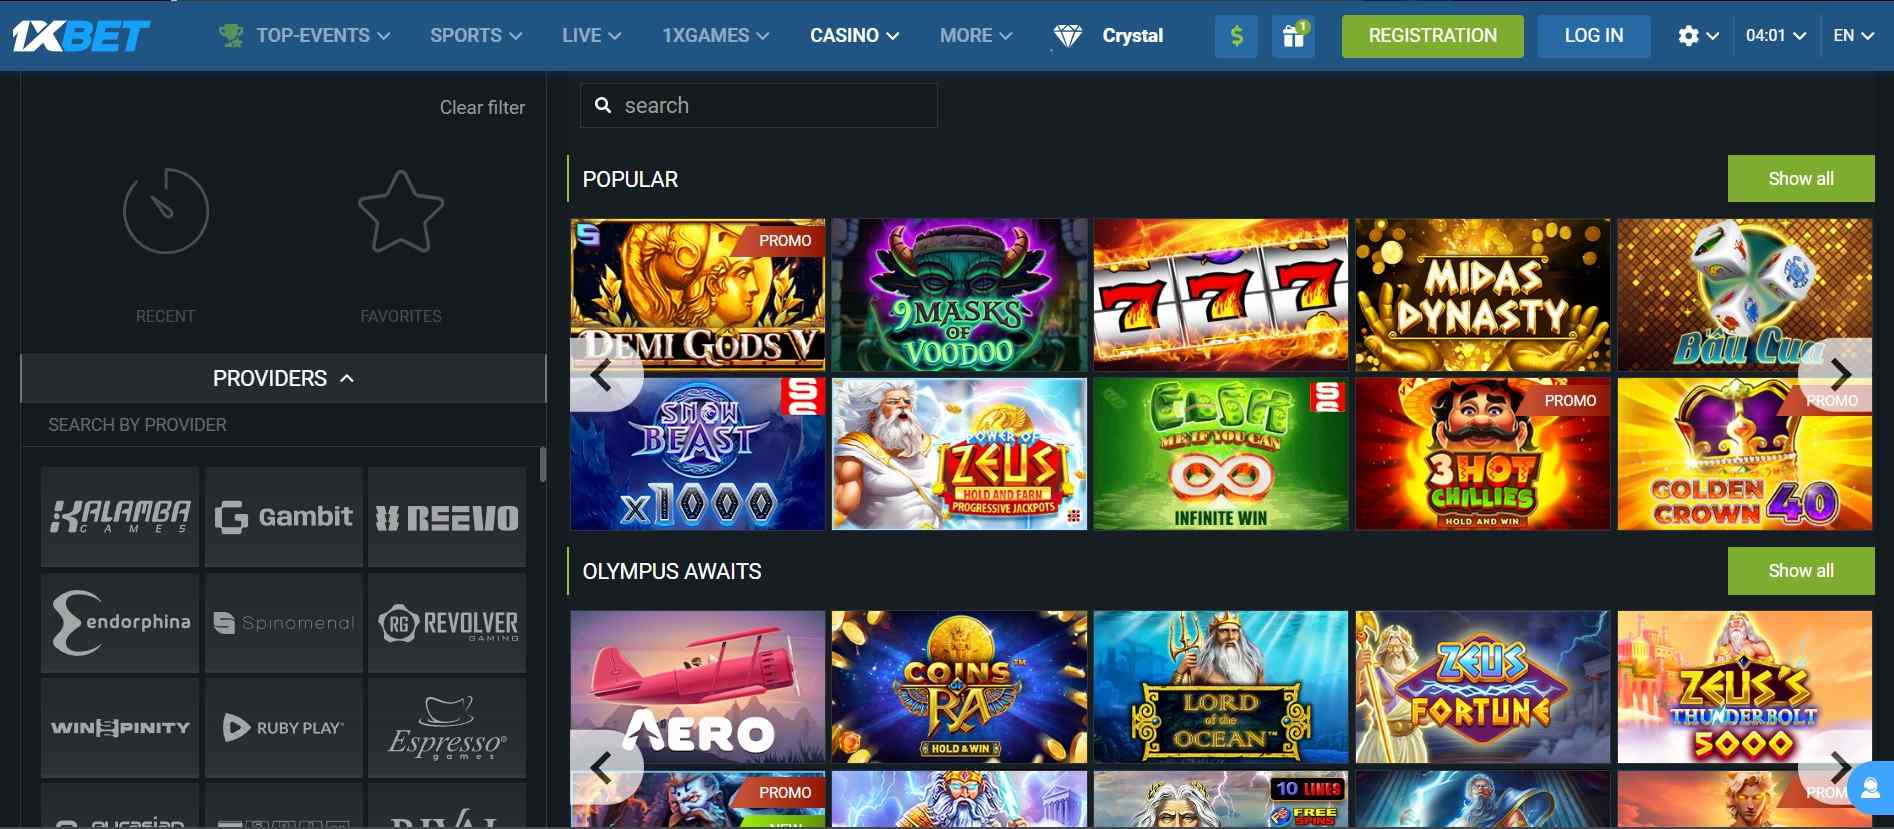
Task: Open the EN language dropdown
Action: 1853,36
